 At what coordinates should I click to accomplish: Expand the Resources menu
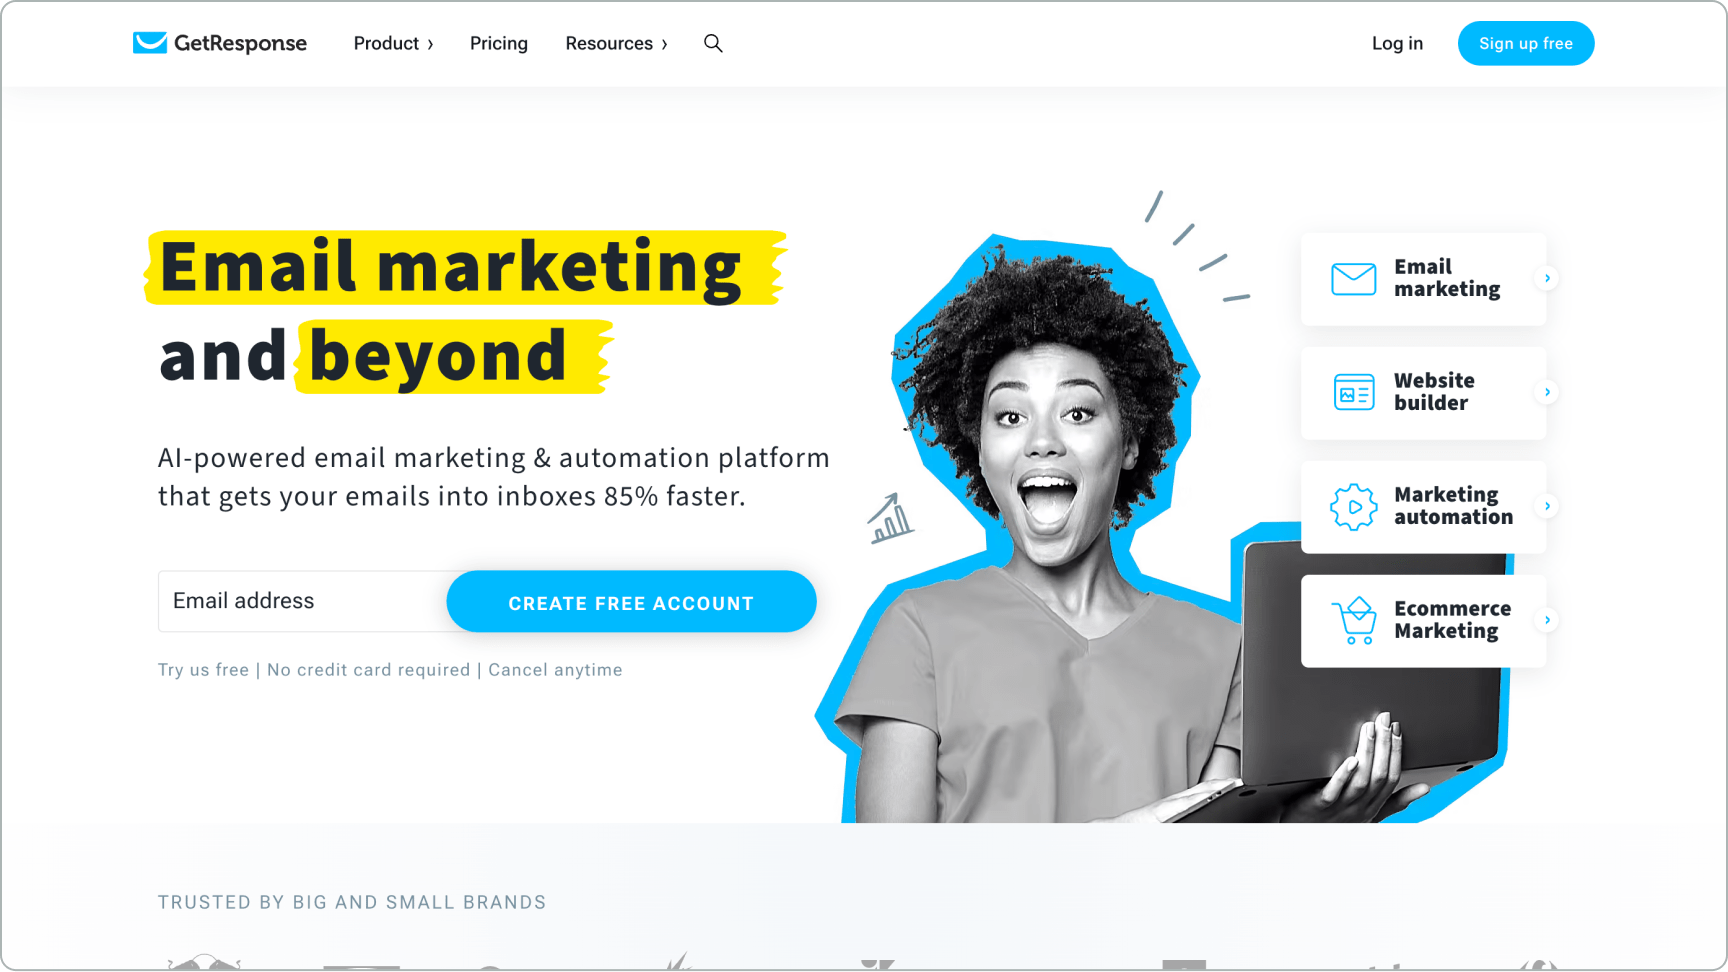click(616, 43)
